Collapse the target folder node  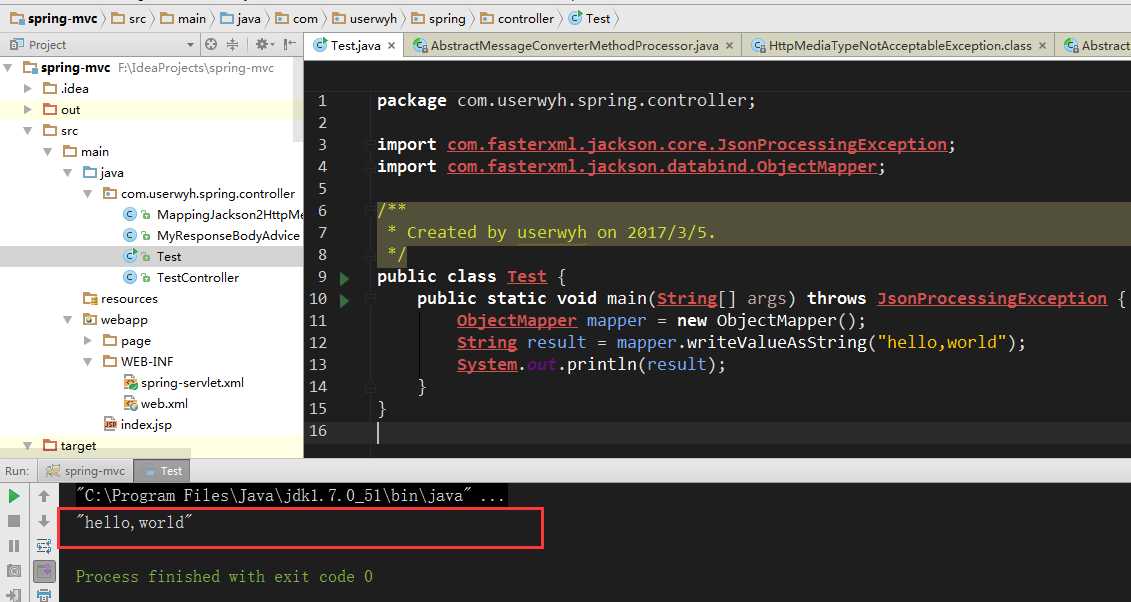pyautogui.click(x=28, y=446)
